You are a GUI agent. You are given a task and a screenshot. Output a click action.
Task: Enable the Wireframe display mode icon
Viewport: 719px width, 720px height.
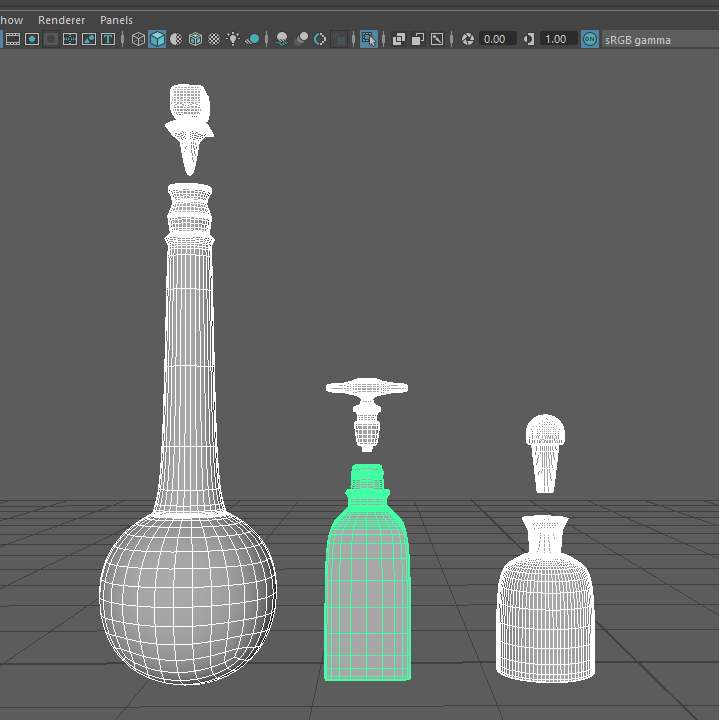(139, 39)
